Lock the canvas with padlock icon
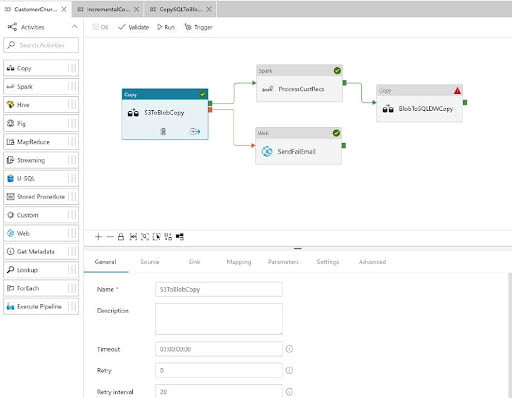This screenshot has height=398, width=512. pos(121,237)
